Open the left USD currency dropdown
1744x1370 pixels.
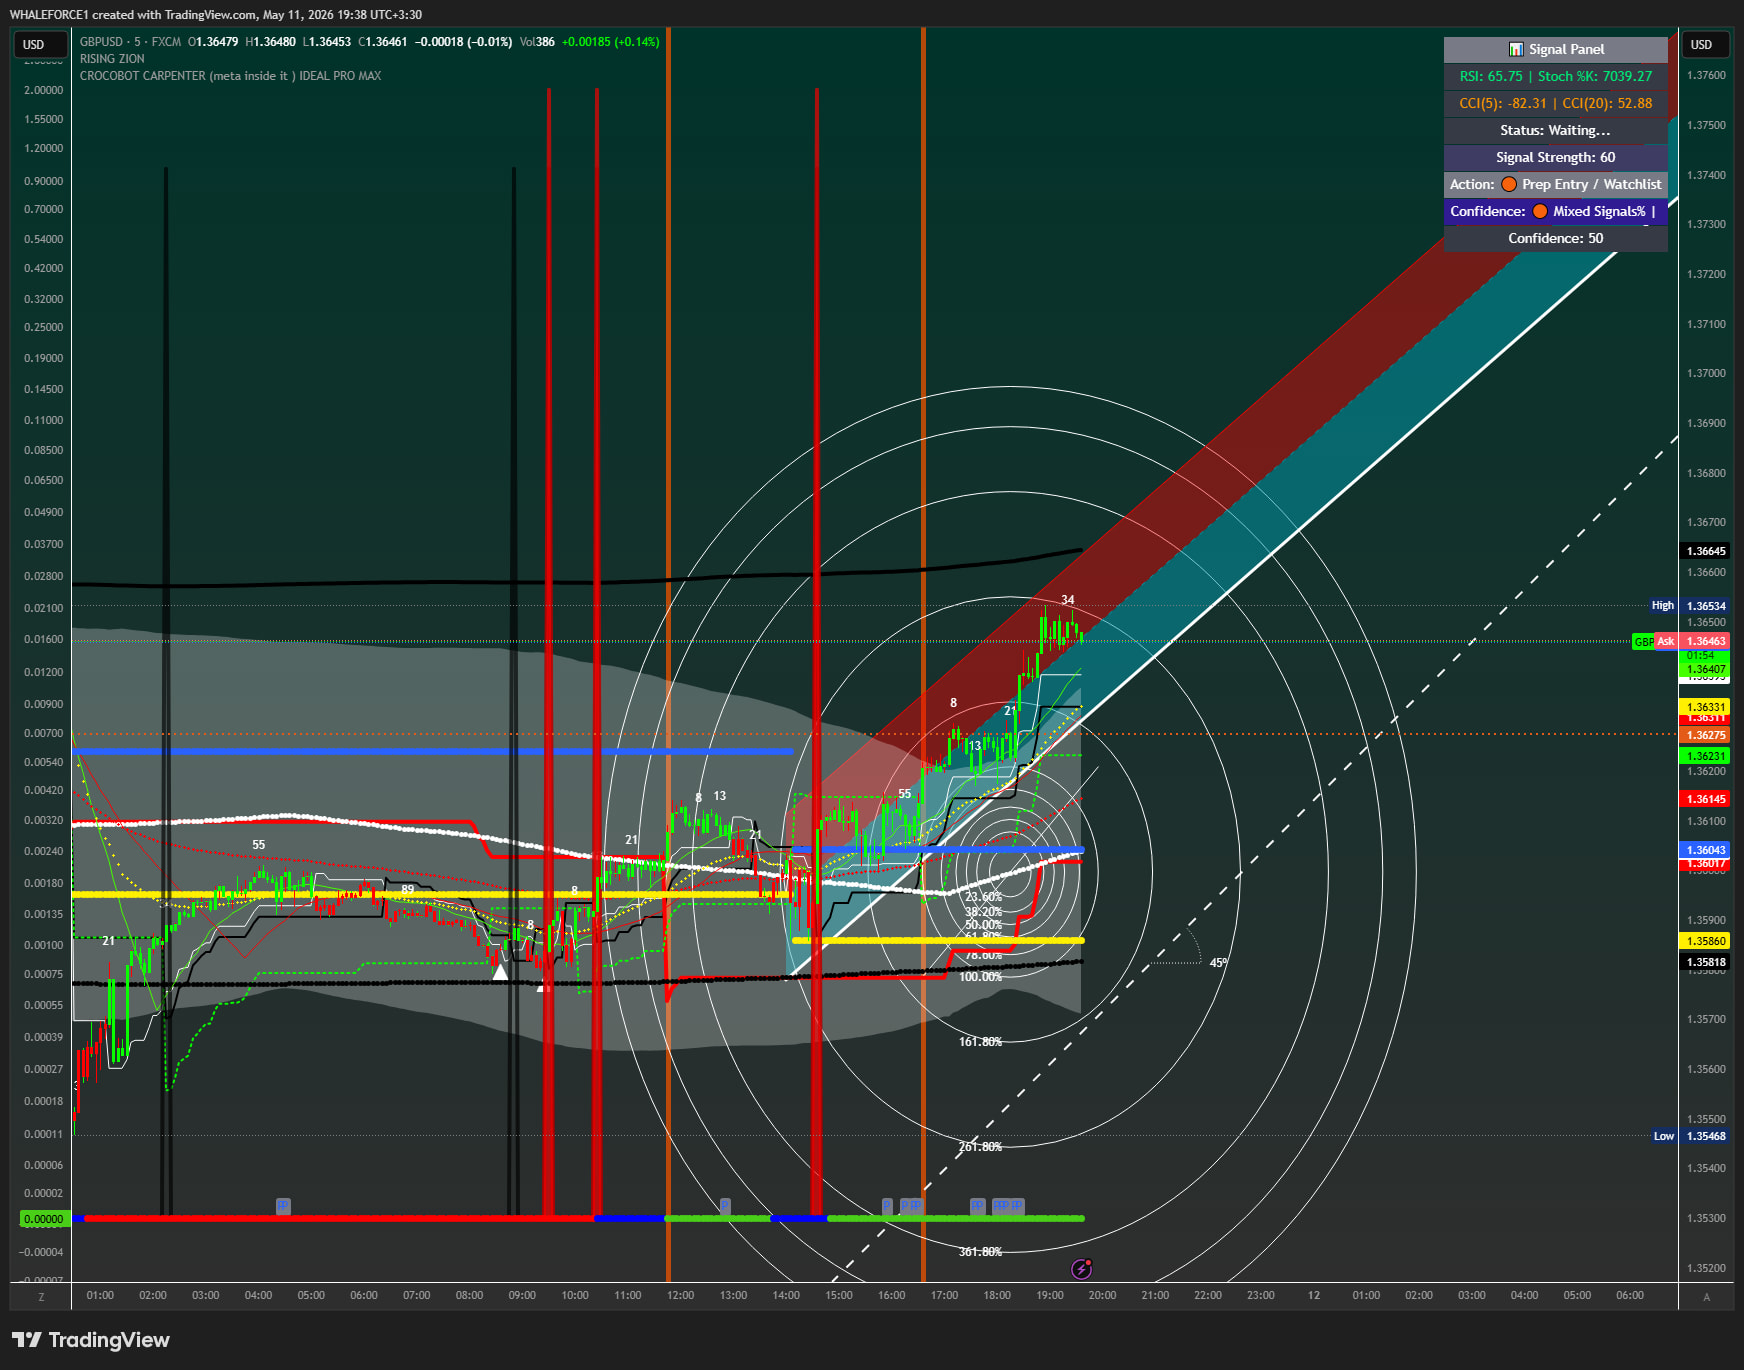(x=40, y=45)
